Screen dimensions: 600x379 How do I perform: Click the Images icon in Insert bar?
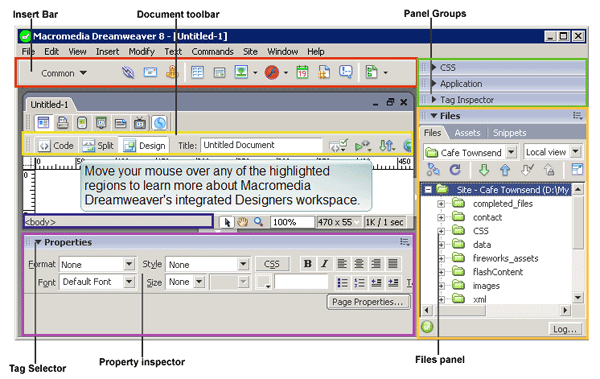(241, 72)
